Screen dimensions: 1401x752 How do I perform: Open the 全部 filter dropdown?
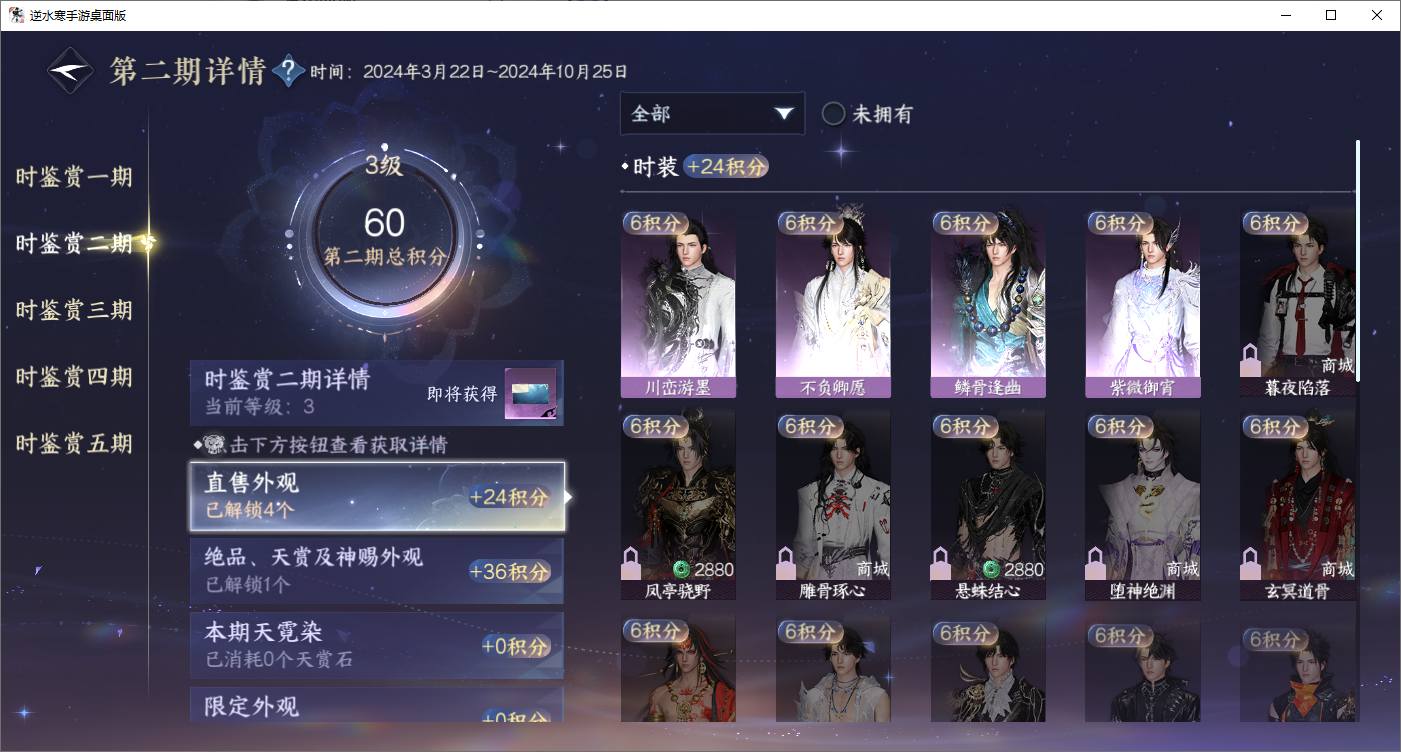point(712,114)
